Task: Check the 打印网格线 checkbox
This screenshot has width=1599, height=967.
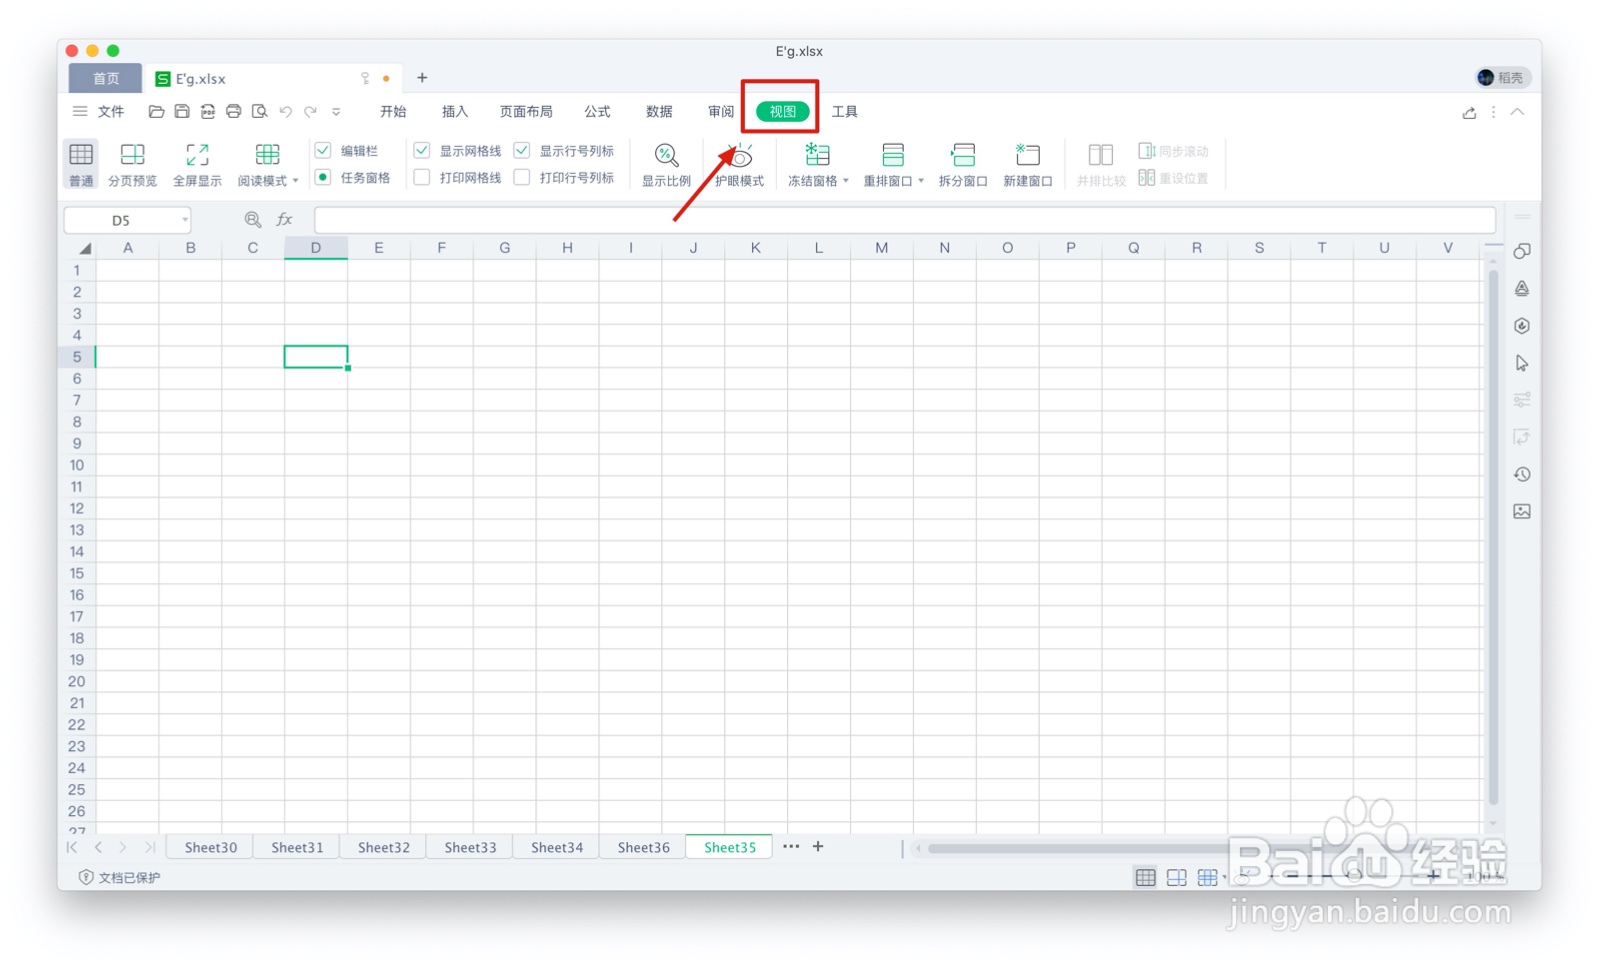Action: [422, 178]
